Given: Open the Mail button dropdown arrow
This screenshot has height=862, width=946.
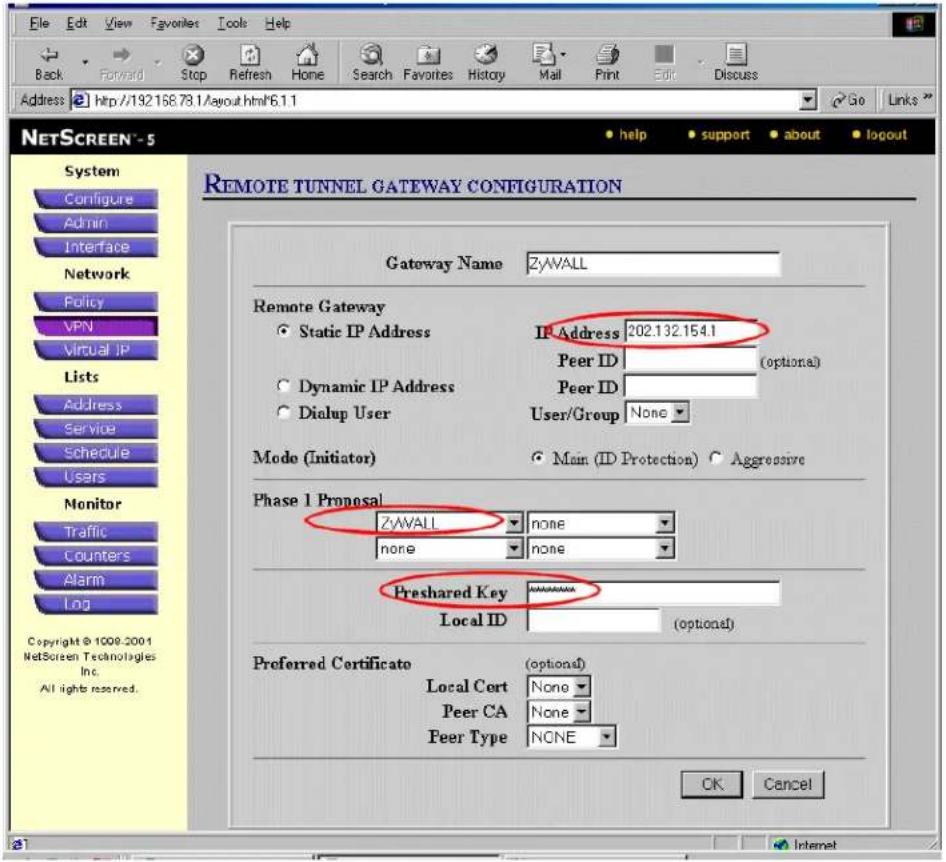Looking at the screenshot, I should (x=563, y=54).
